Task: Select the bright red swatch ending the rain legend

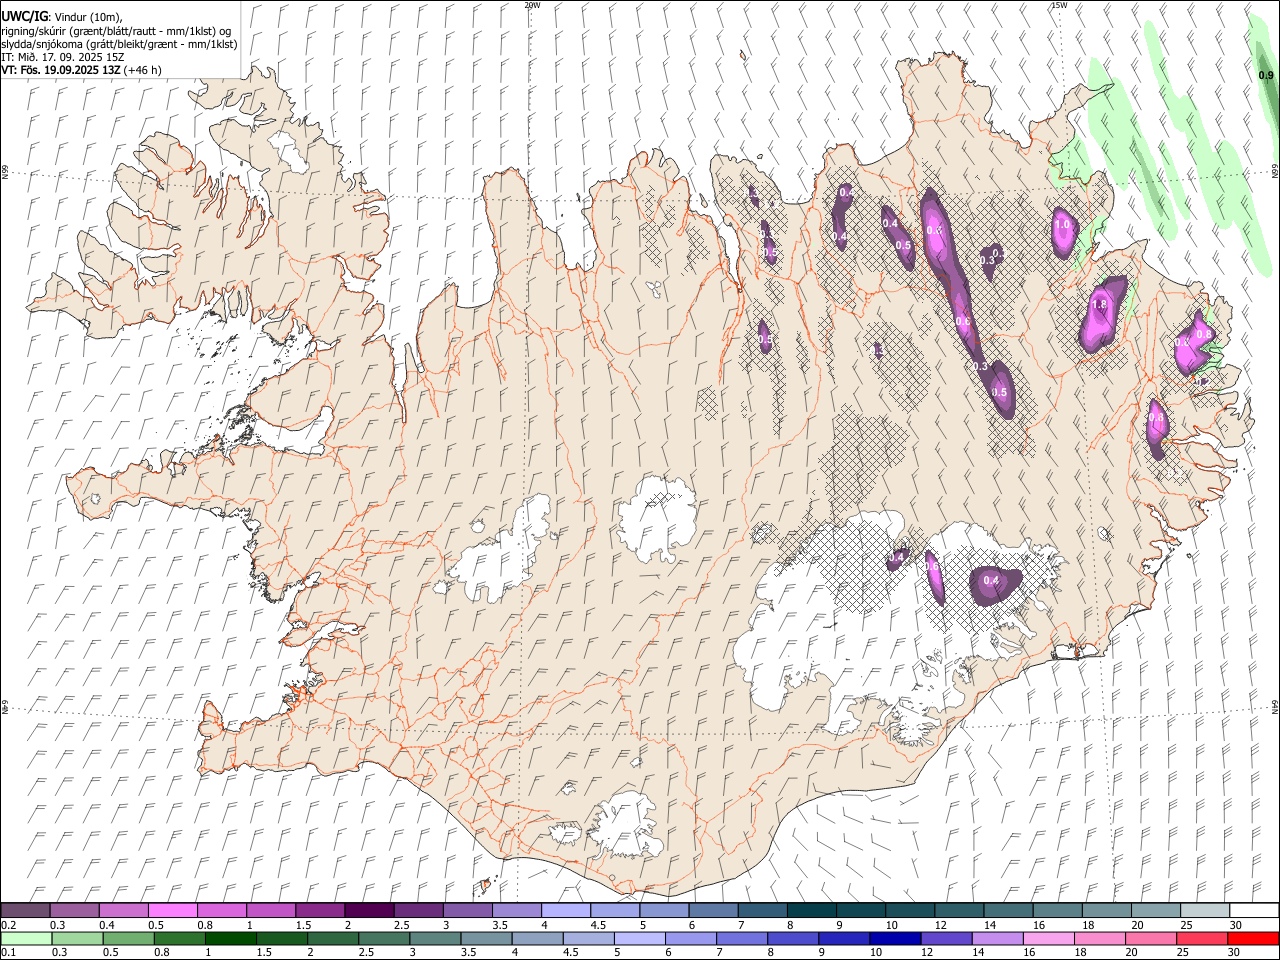Action: coord(1254,939)
